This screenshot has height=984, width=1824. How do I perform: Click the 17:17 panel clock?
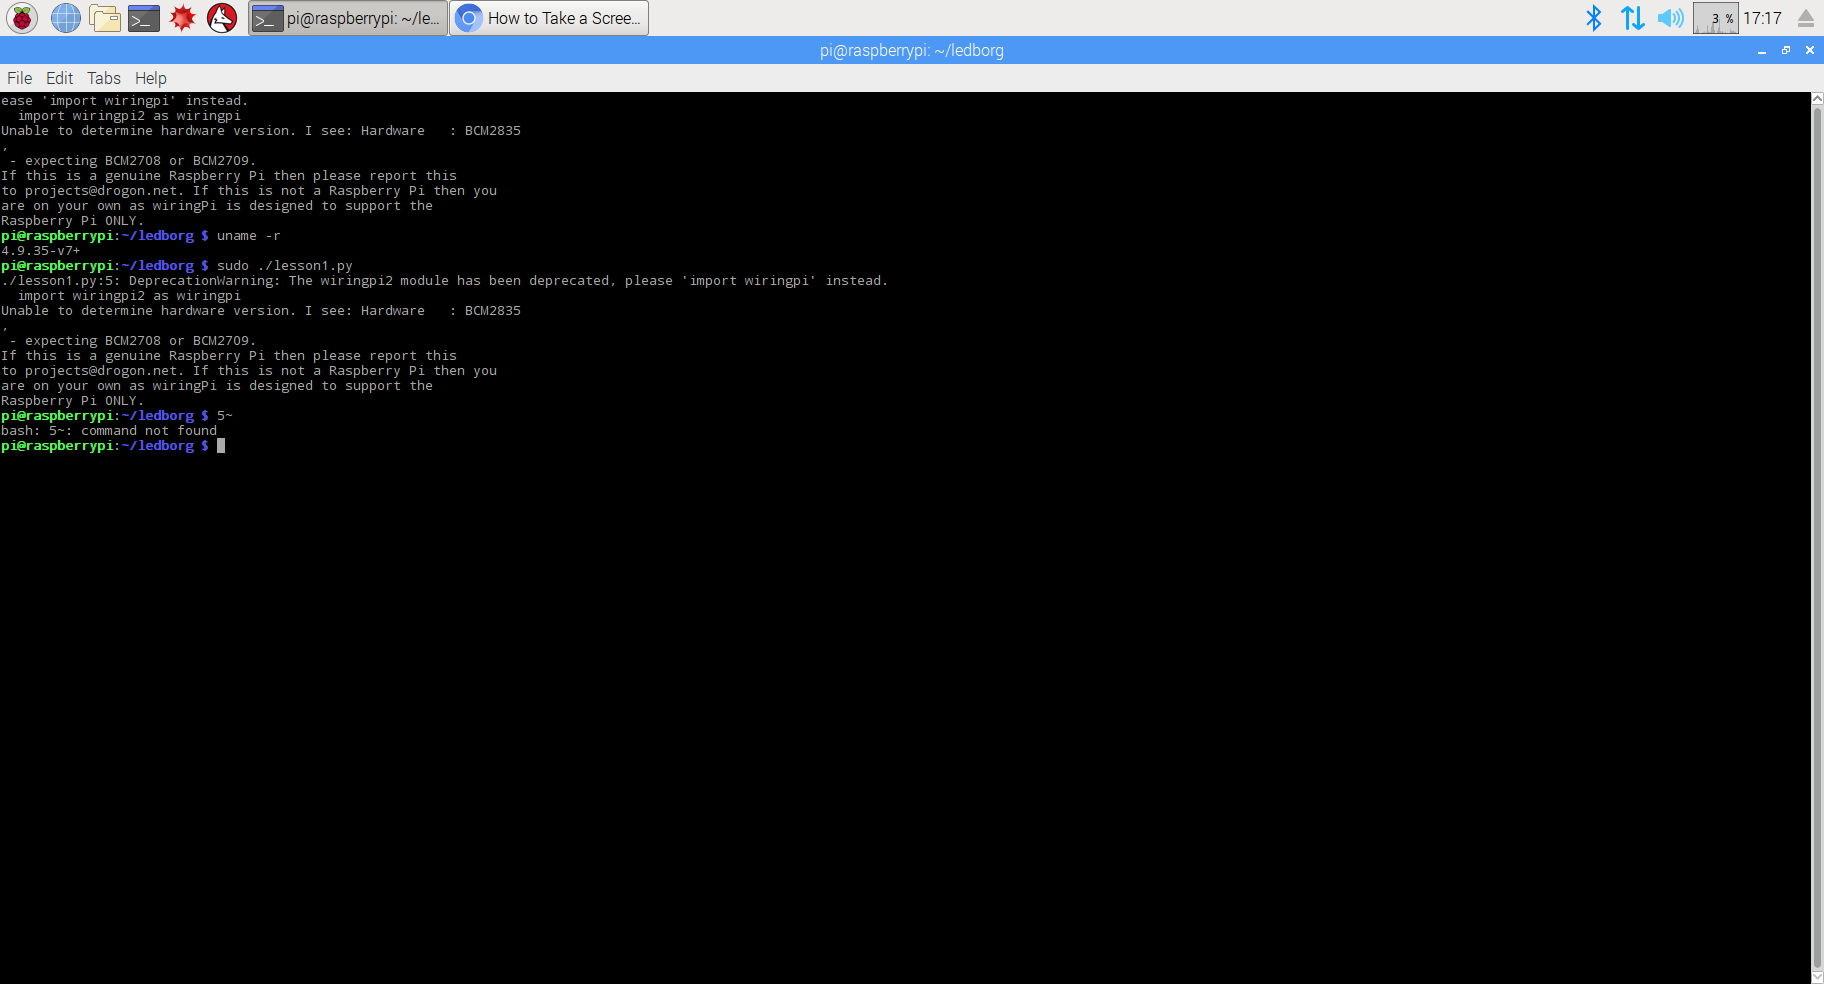(1762, 18)
